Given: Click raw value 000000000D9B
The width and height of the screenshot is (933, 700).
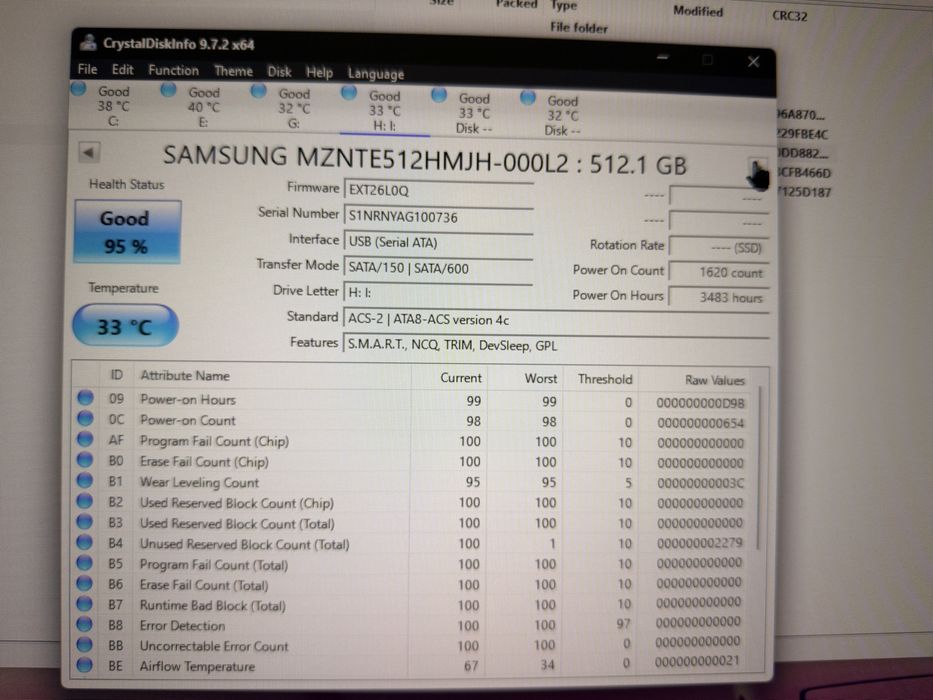Looking at the screenshot, I should (700, 403).
